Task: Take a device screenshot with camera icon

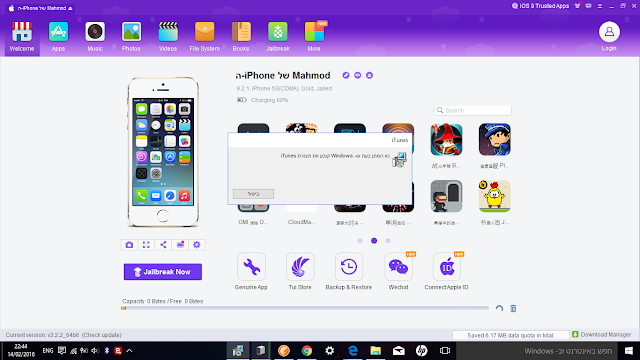Action: (129, 244)
